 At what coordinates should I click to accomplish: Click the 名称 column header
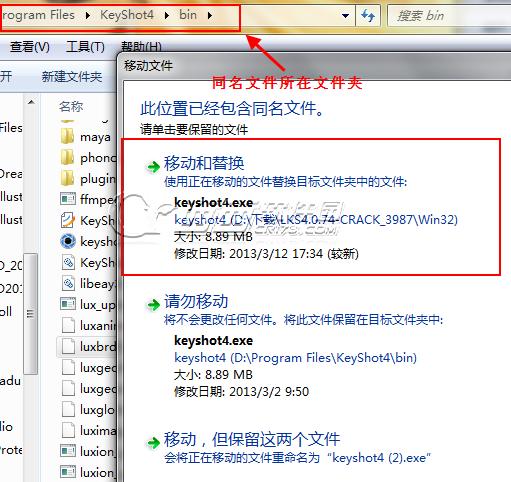click(71, 107)
